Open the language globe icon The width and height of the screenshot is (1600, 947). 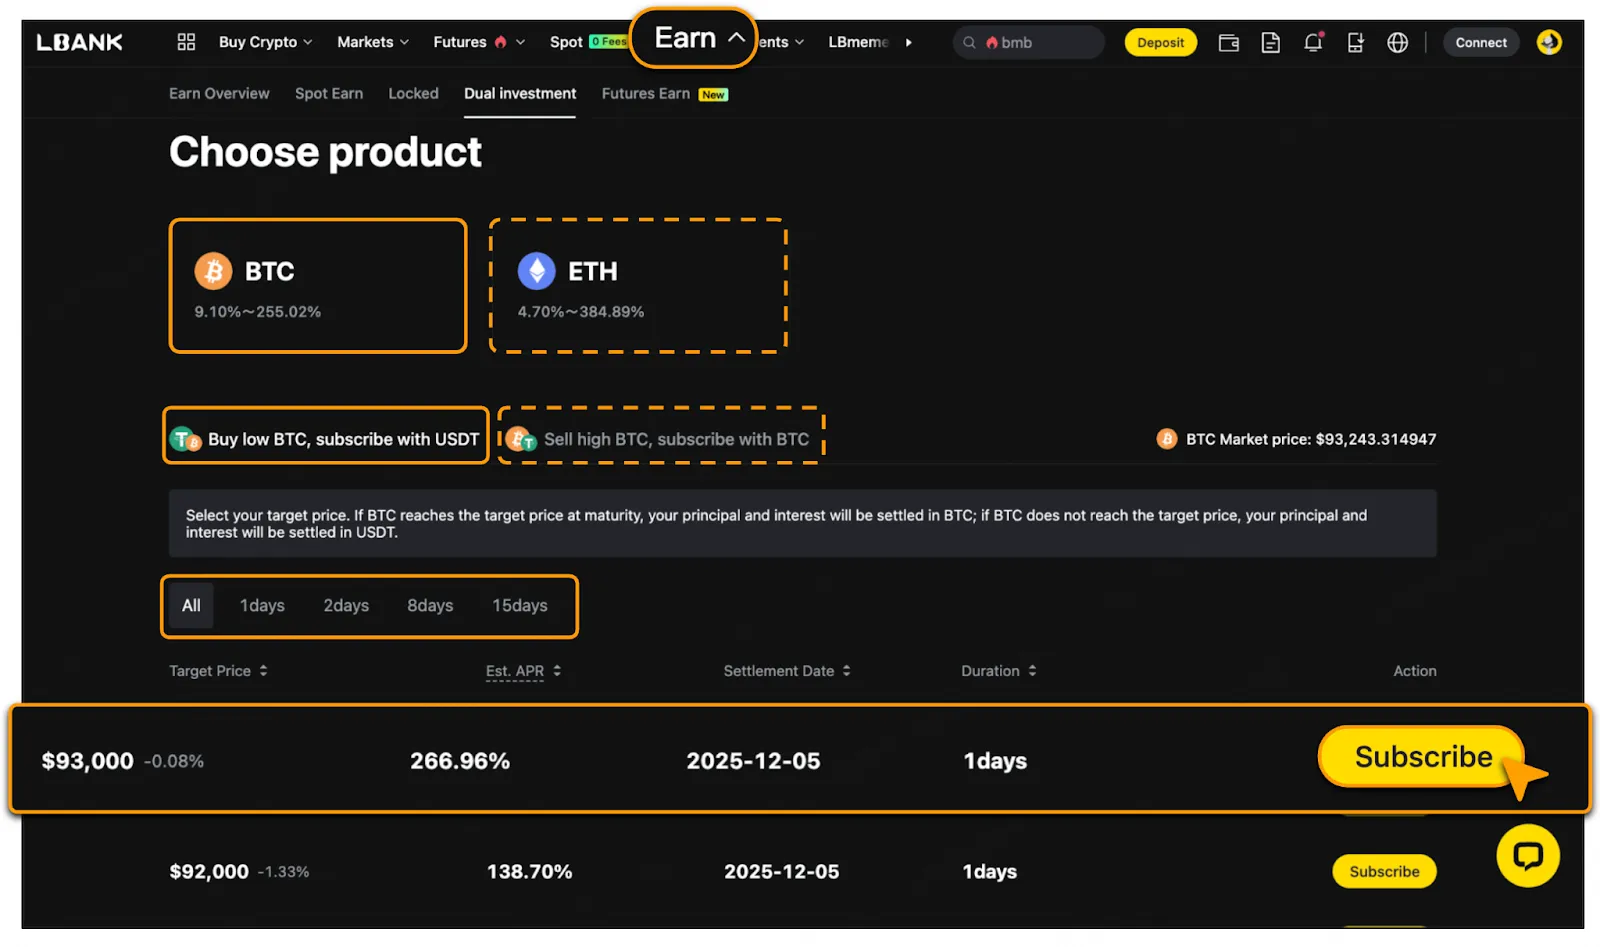(1397, 43)
